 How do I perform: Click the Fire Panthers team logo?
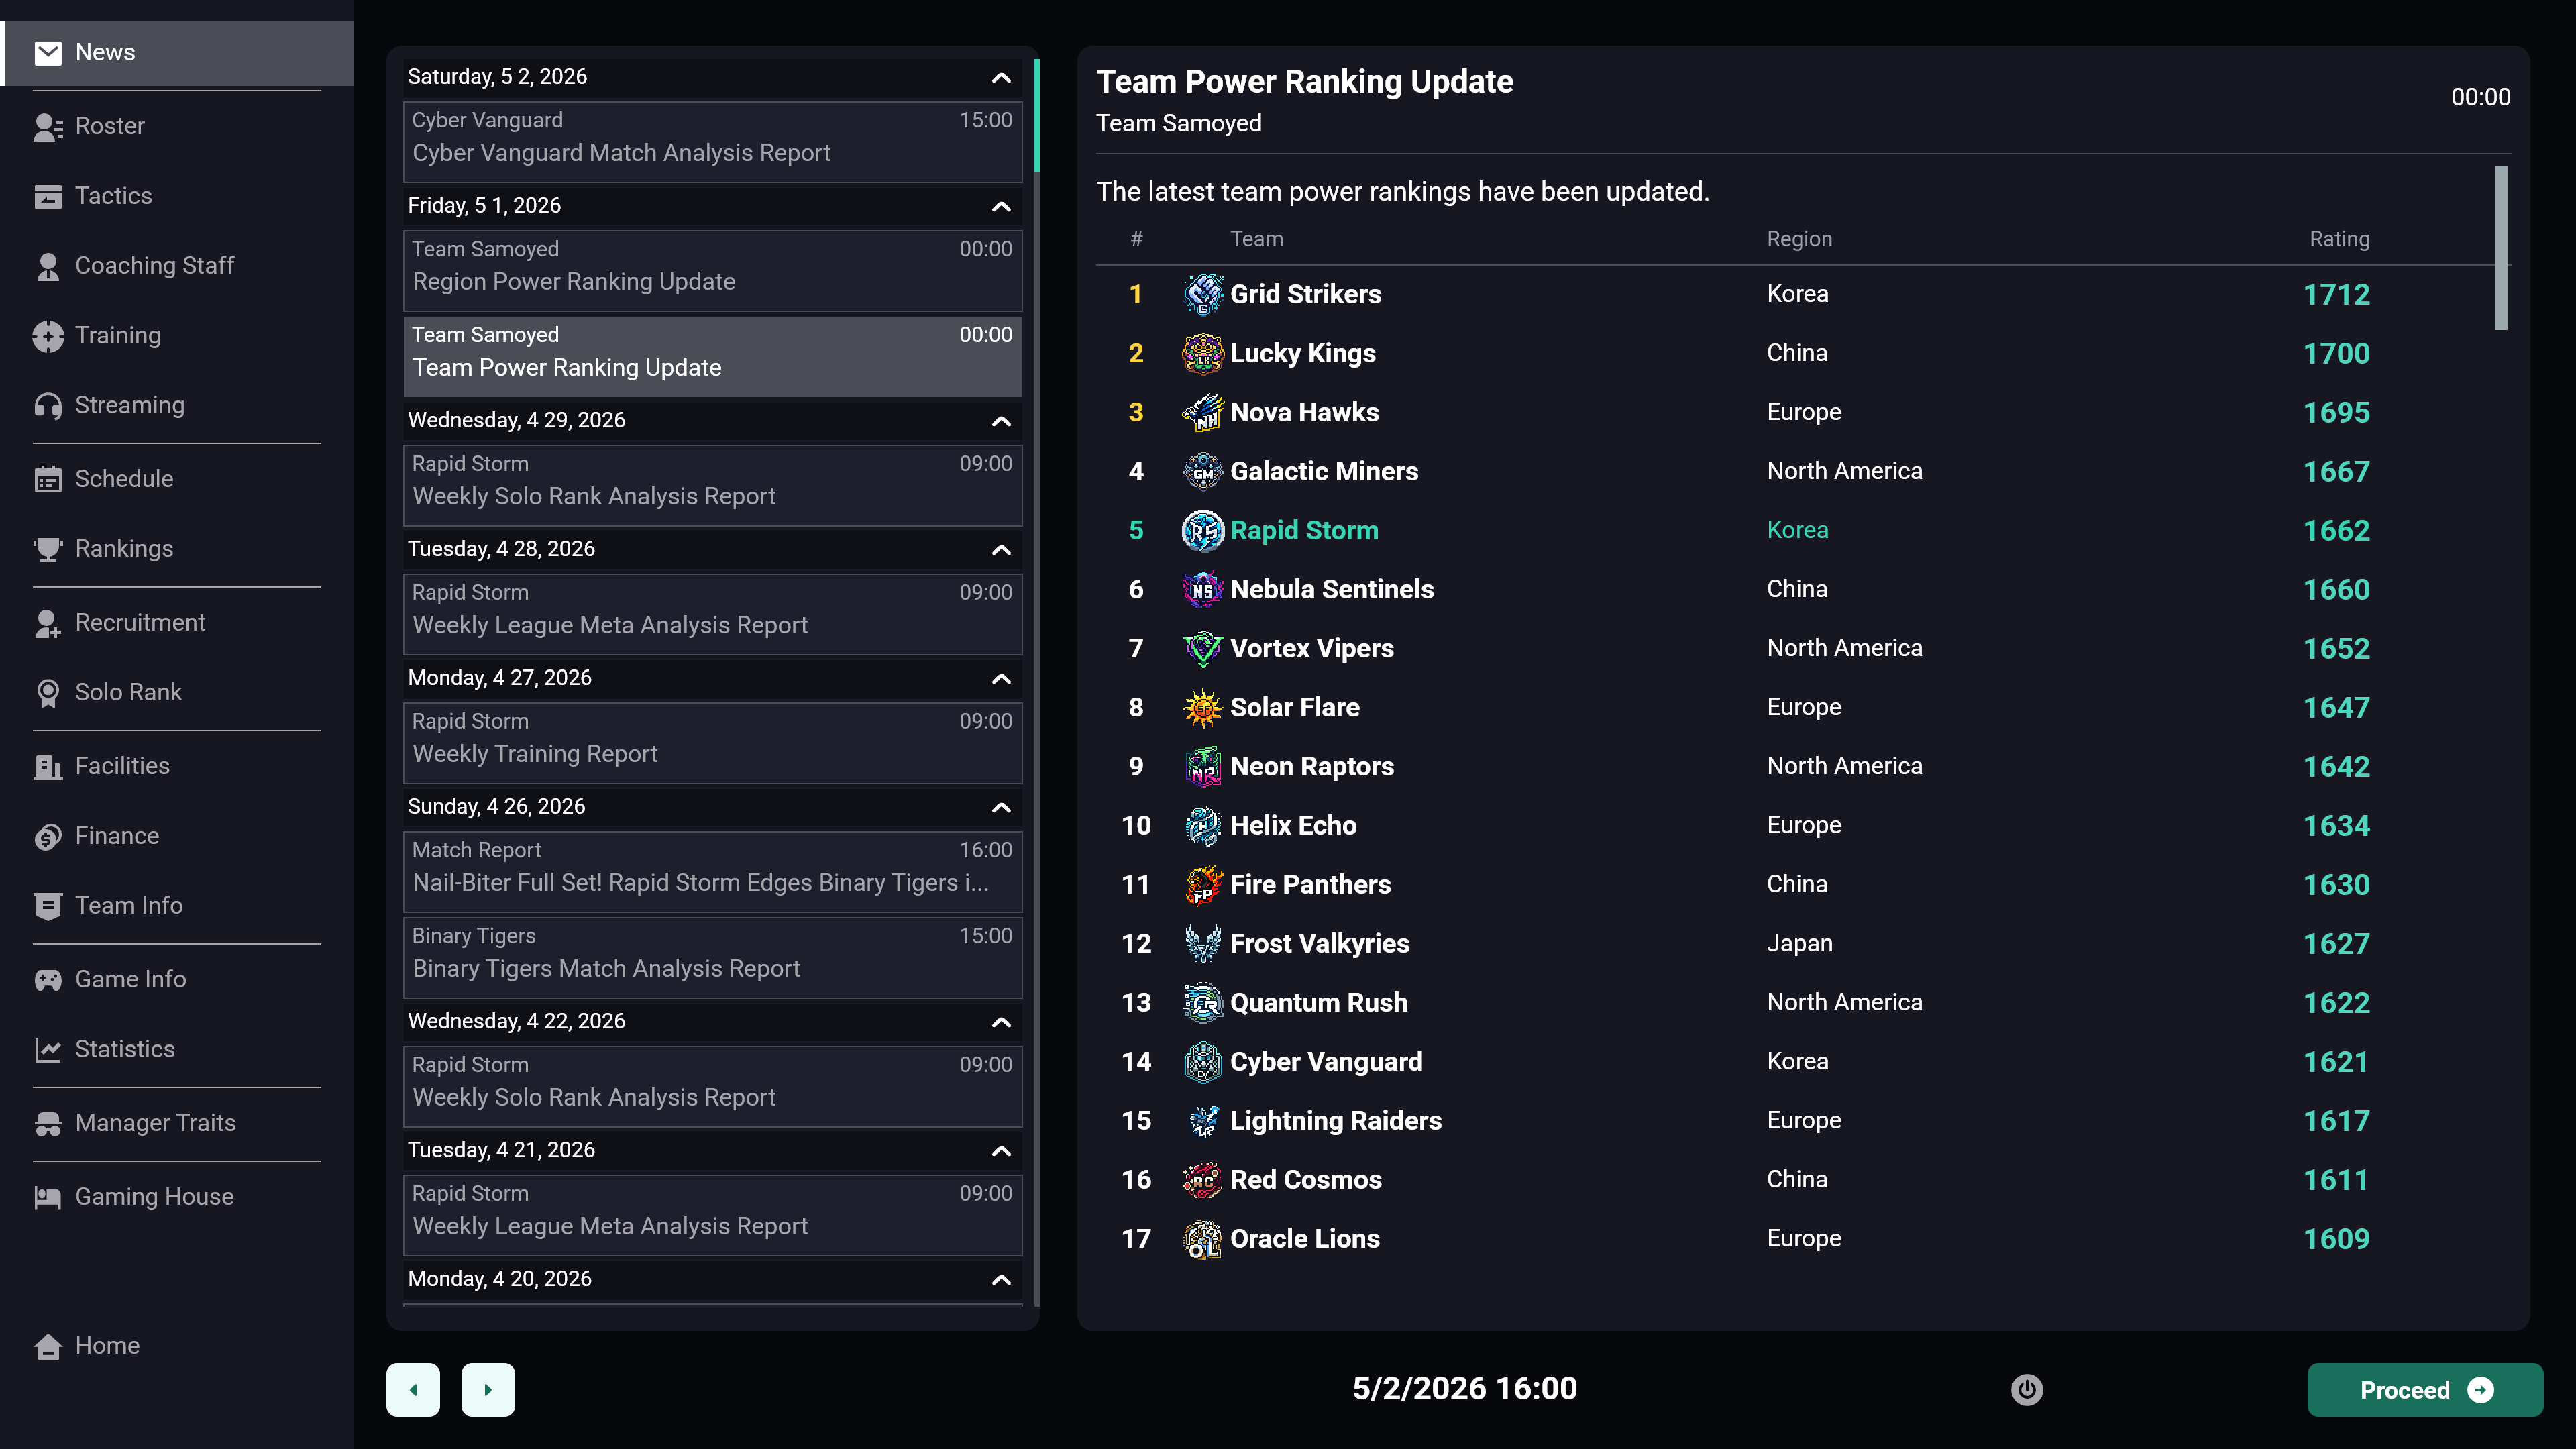tap(1202, 884)
